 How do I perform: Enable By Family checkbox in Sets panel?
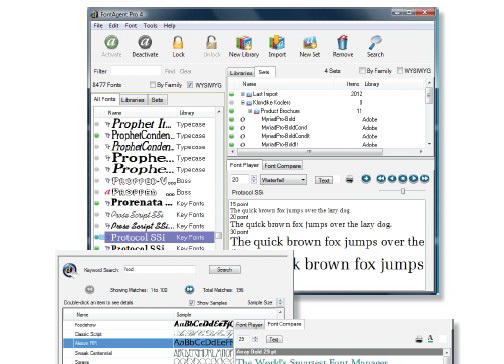pos(362,71)
